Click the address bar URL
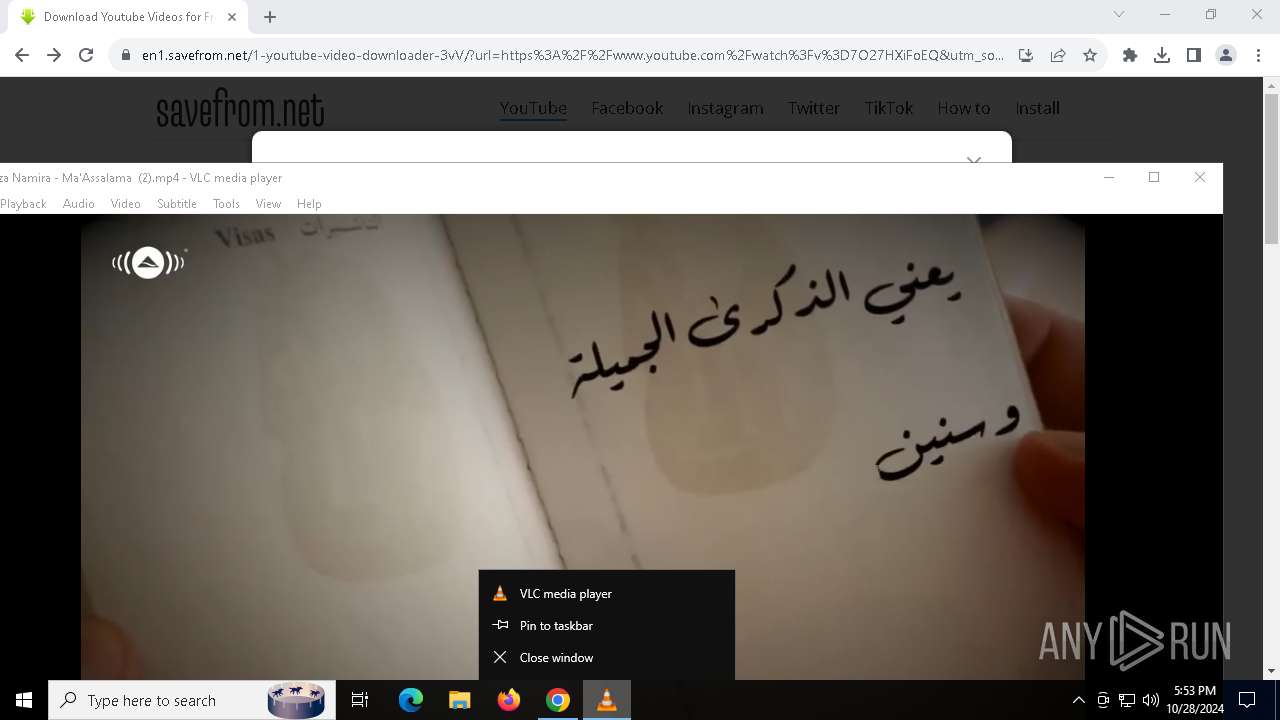This screenshot has height=720, width=1280. (x=572, y=56)
